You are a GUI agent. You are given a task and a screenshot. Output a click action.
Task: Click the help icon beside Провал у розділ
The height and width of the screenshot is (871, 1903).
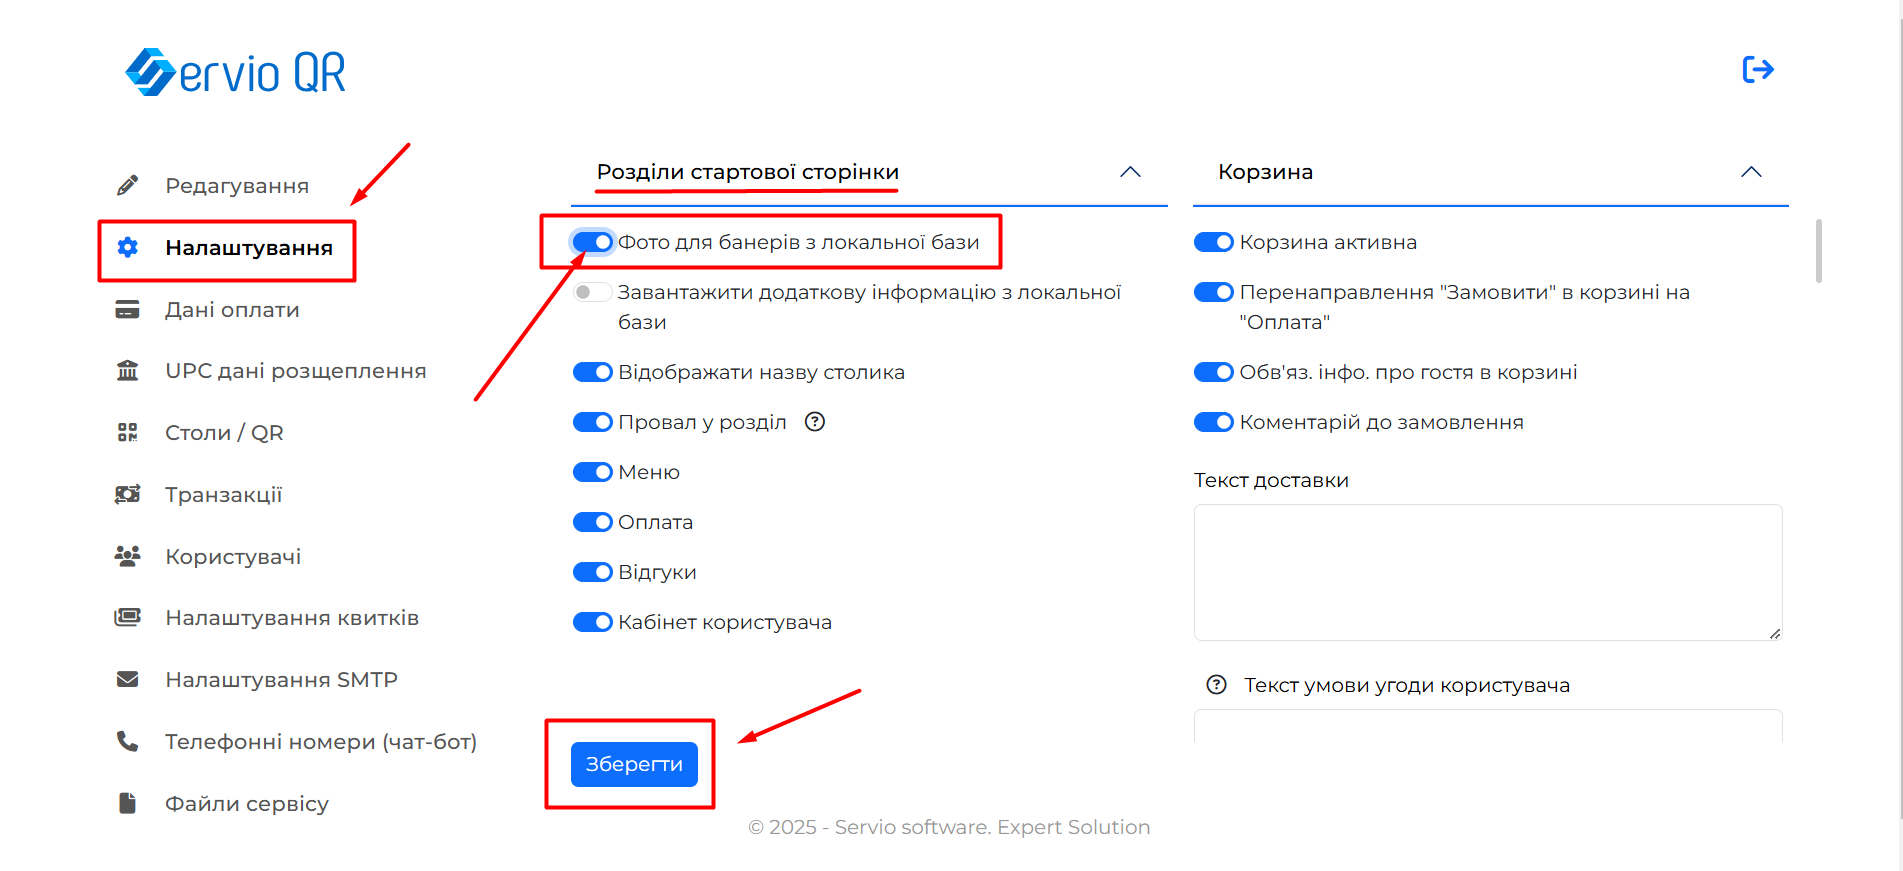(x=815, y=422)
